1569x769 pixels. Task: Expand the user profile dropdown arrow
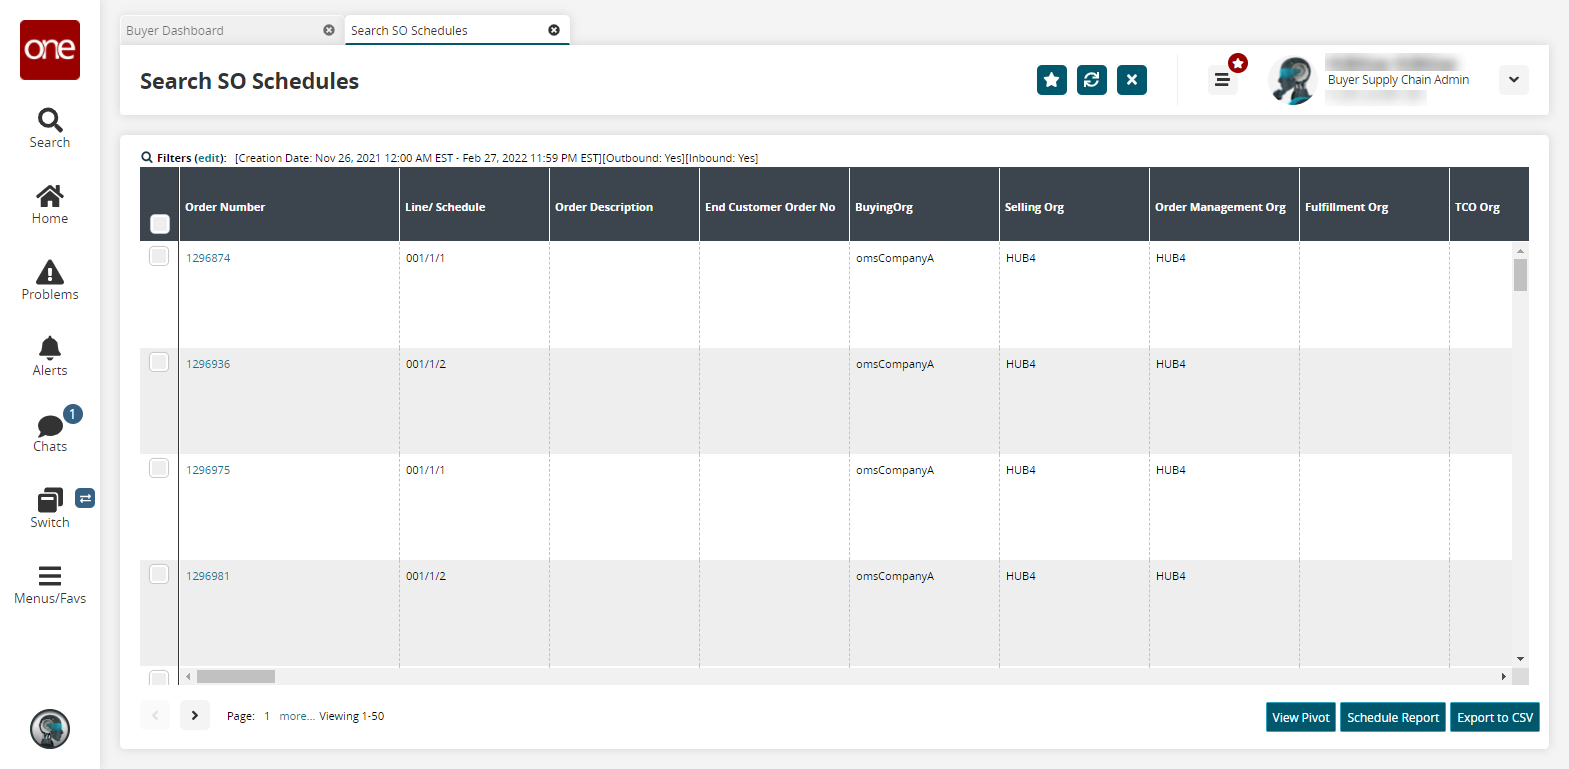[1514, 80]
